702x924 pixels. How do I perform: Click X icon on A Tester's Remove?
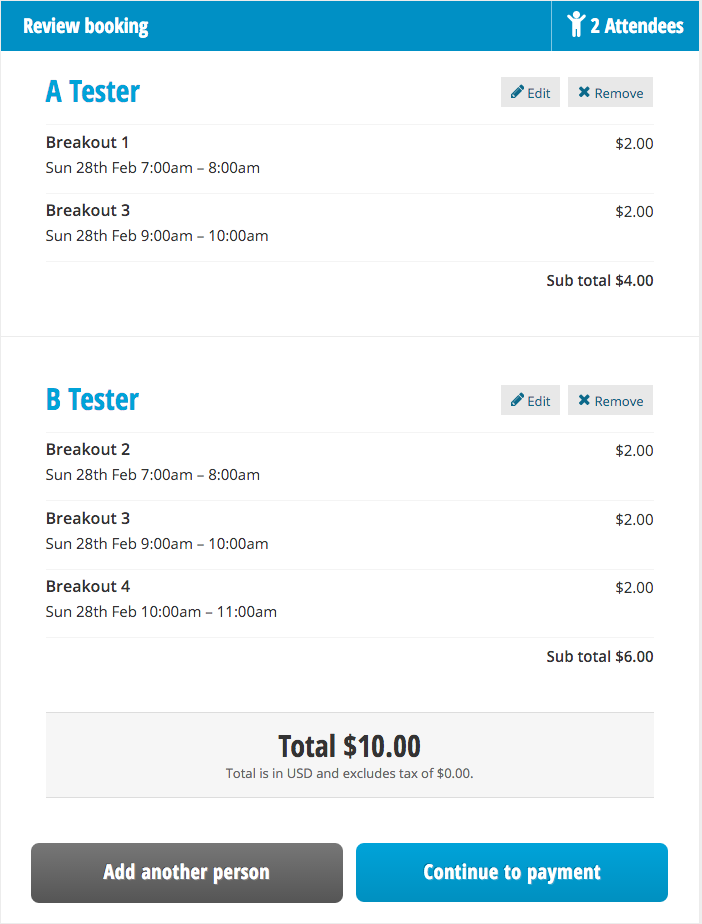pyautogui.click(x=584, y=92)
